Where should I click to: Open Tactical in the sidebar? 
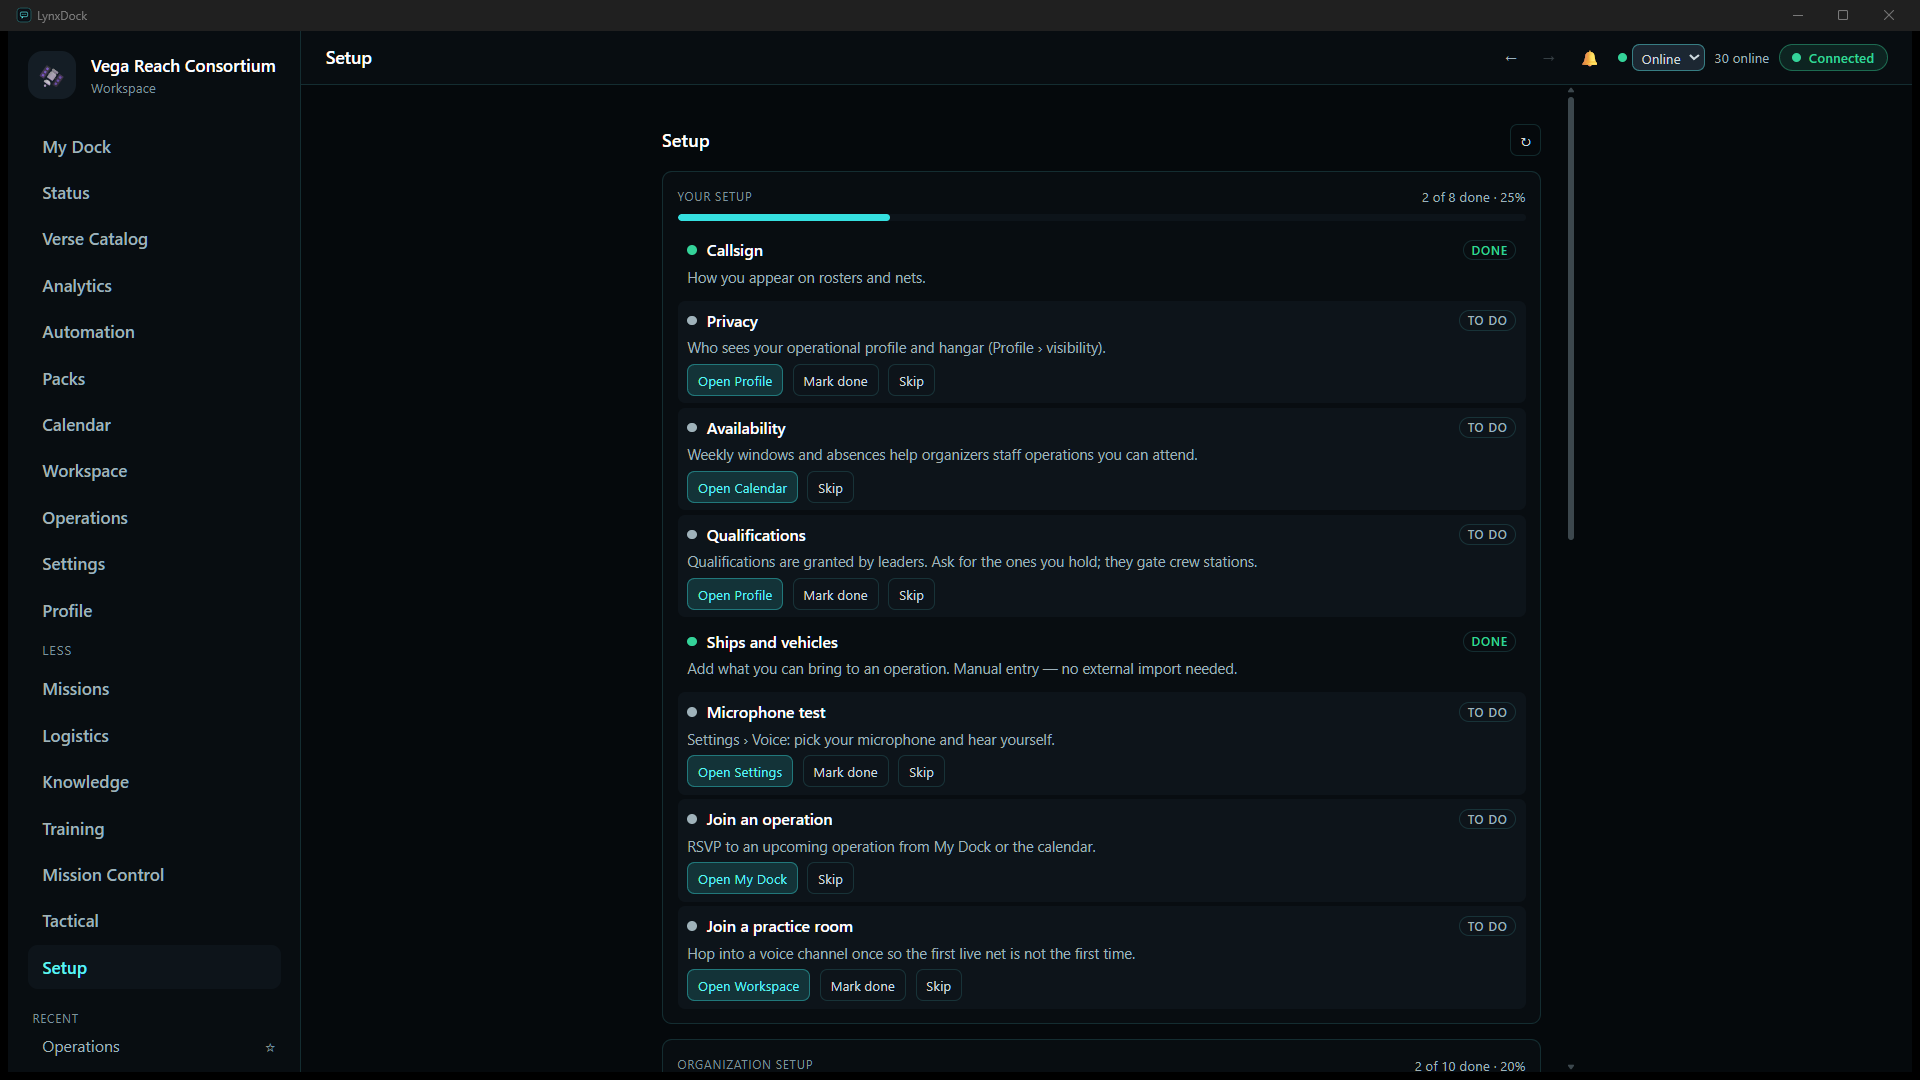point(154,921)
